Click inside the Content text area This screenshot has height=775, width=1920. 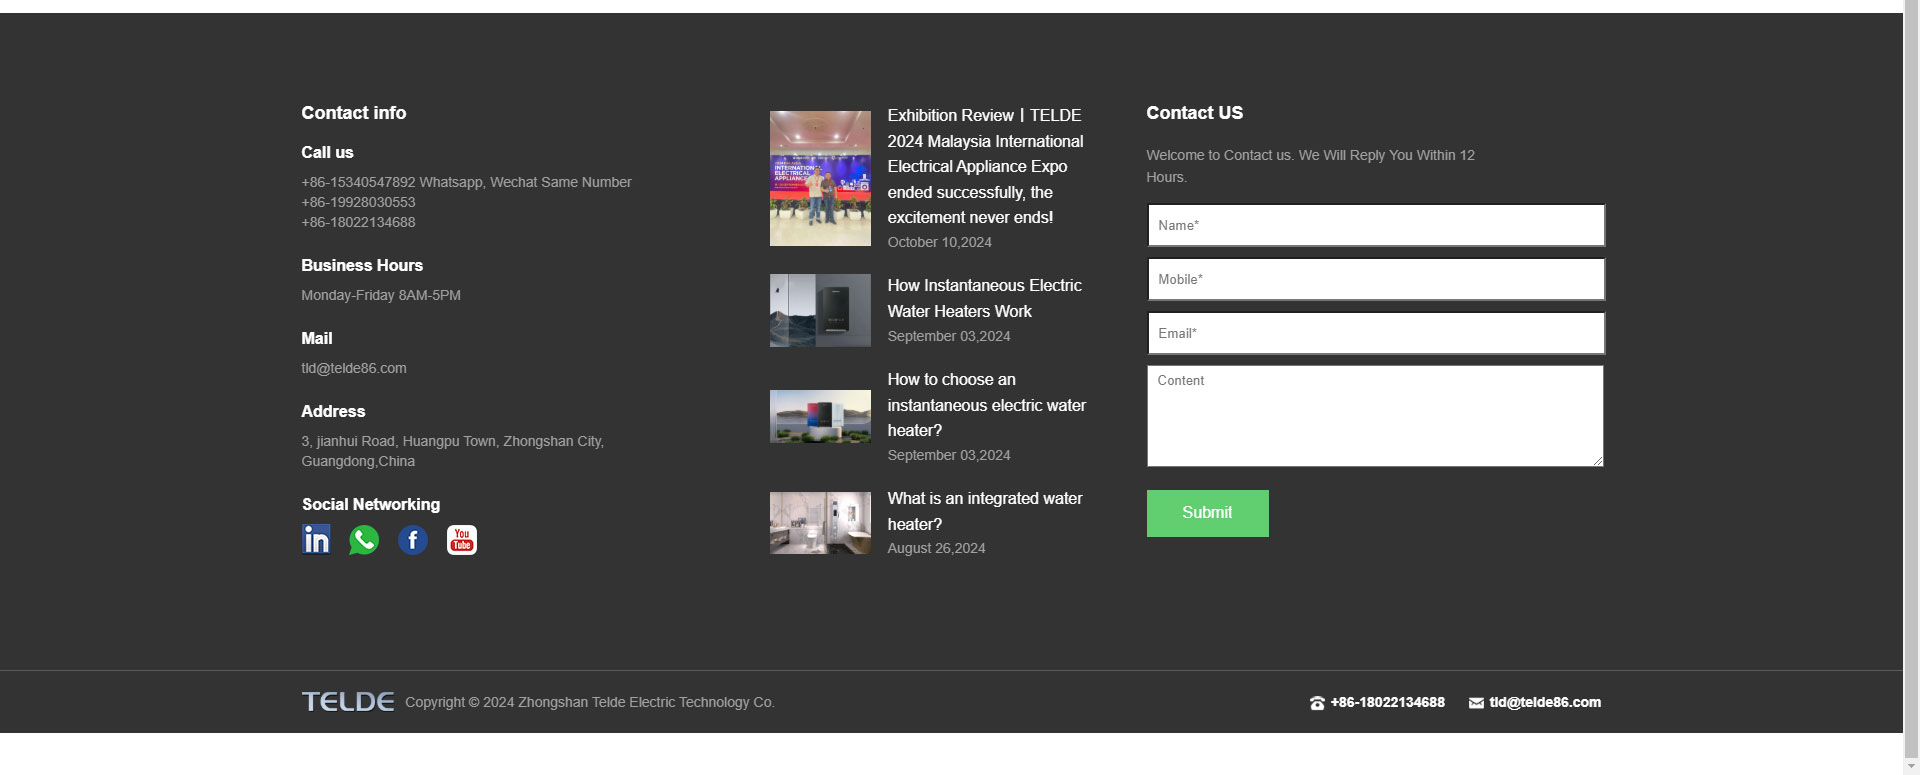tap(1375, 415)
